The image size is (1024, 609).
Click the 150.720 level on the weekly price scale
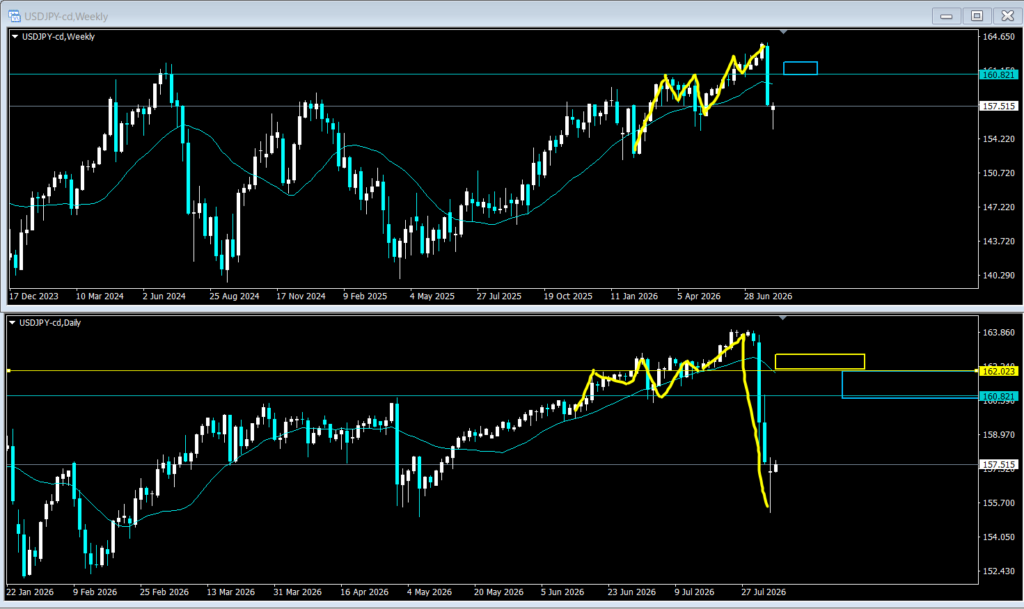click(x=999, y=173)
